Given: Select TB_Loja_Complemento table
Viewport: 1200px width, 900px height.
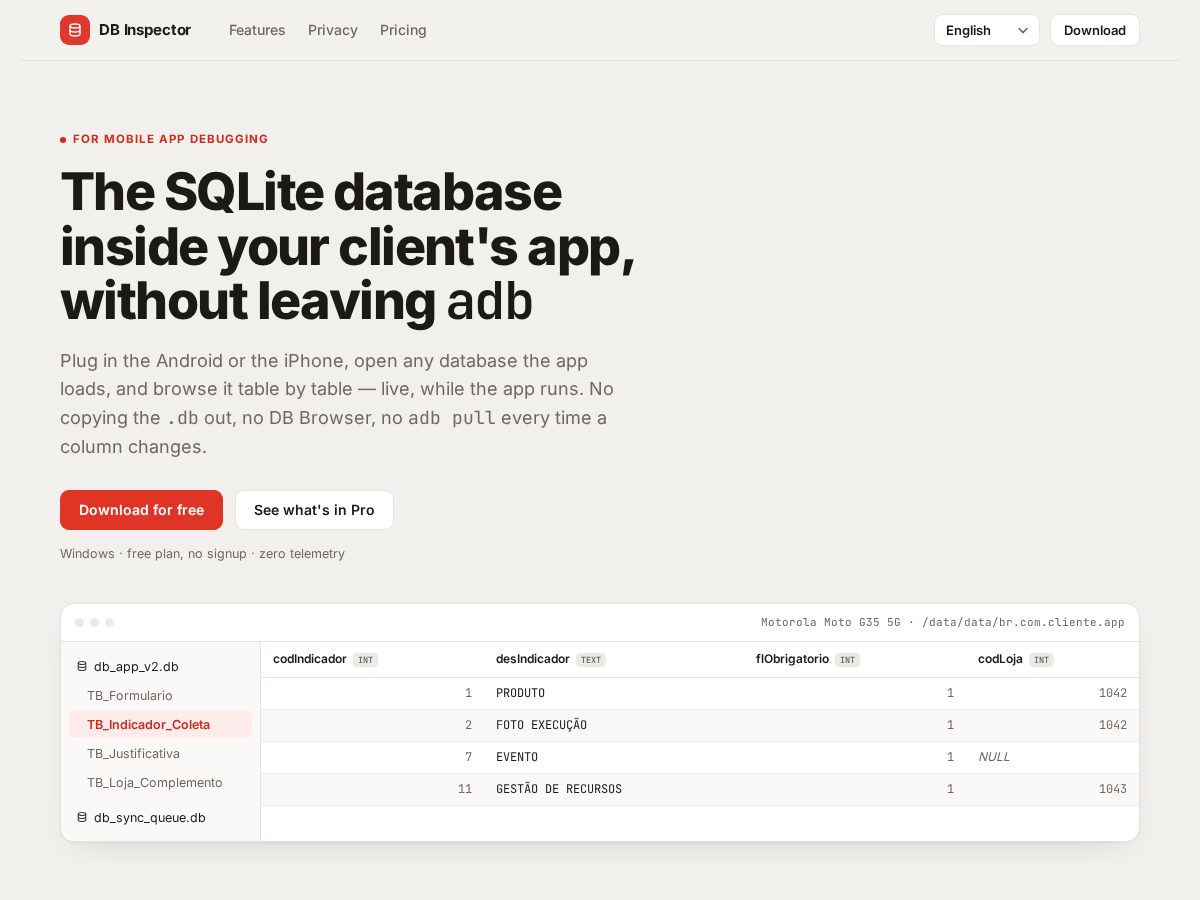Looking at the screenshot, I should click(160, 782).
